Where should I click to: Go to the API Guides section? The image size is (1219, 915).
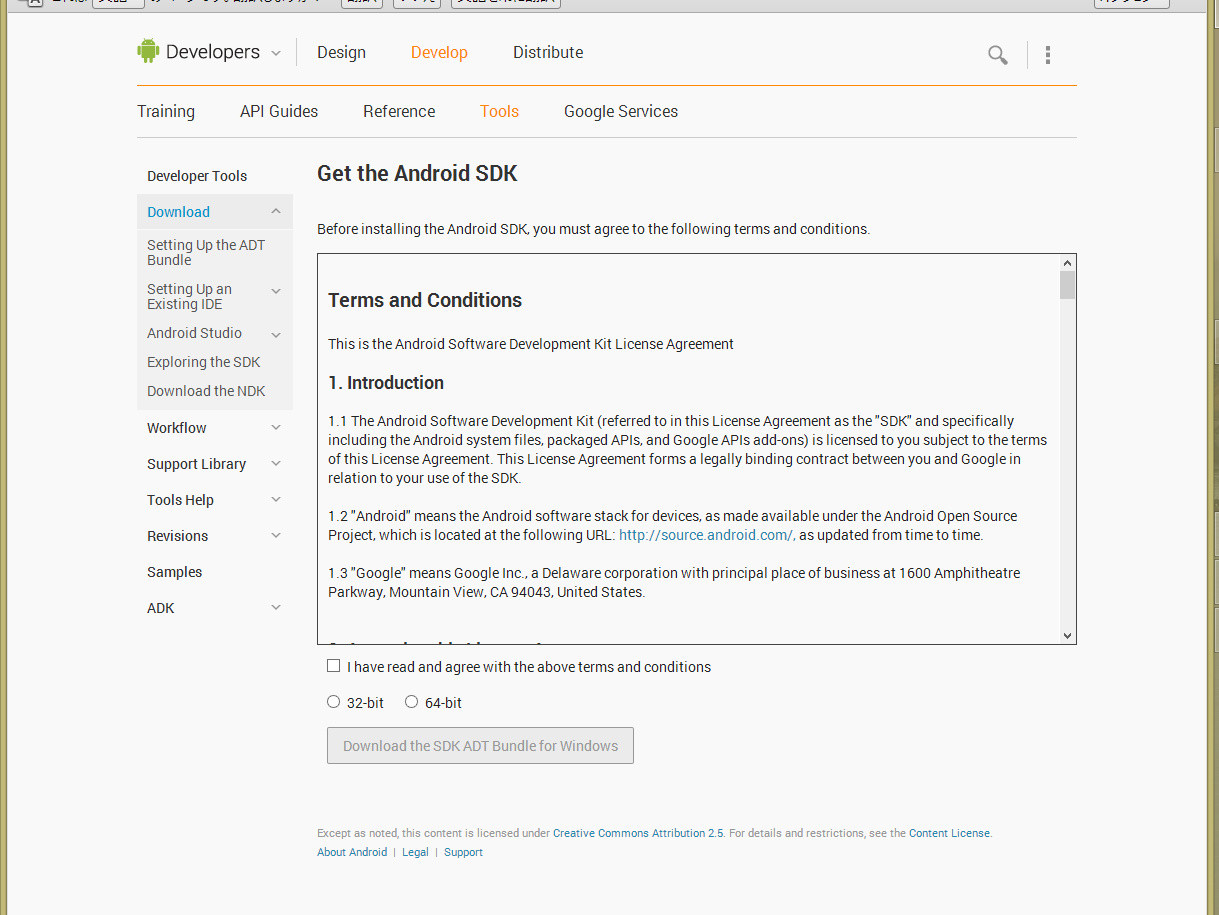tap(279, 111)
